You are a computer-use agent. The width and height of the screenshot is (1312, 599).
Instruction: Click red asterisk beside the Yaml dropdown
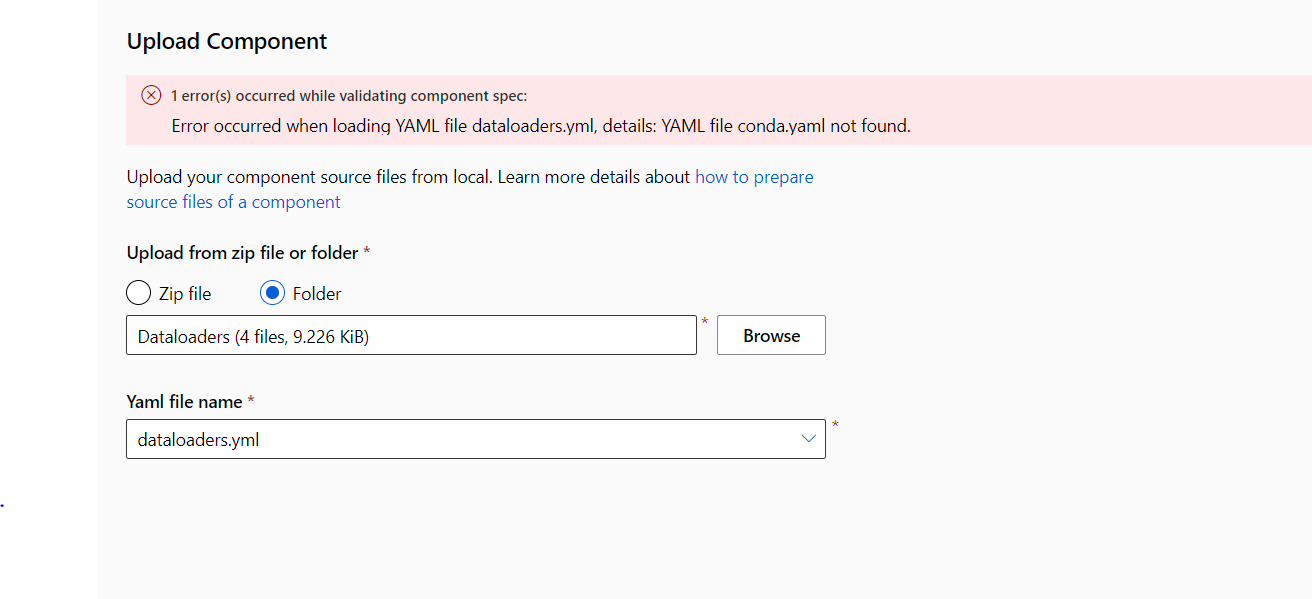[x=835, y=425]
